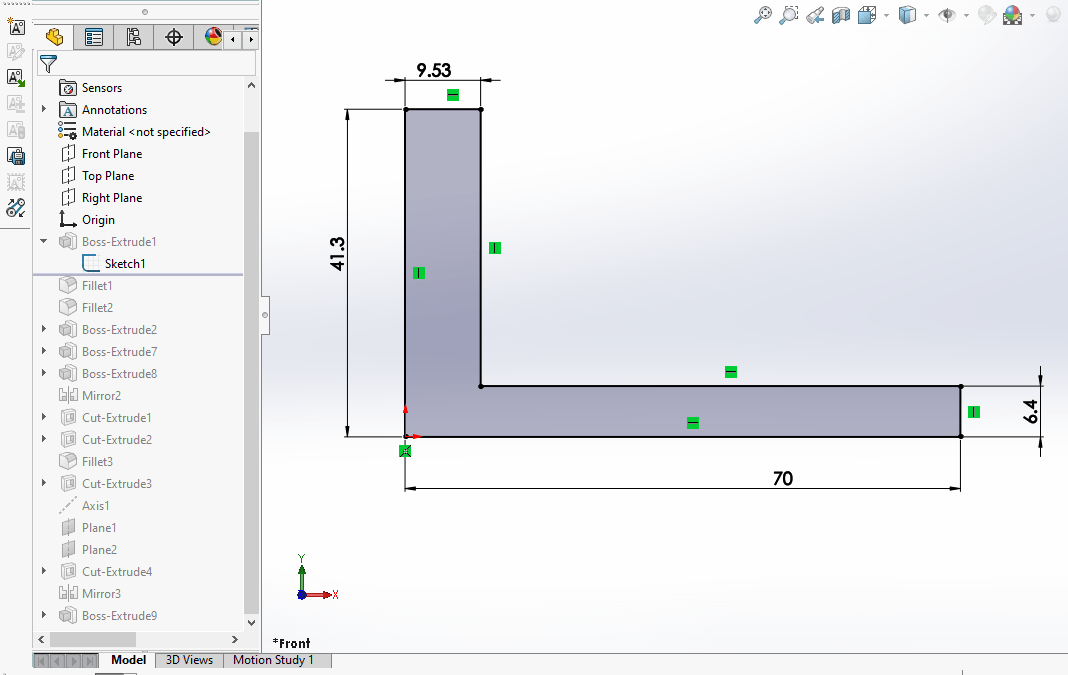Click the 41.3 height dimension

coord(337,254)
